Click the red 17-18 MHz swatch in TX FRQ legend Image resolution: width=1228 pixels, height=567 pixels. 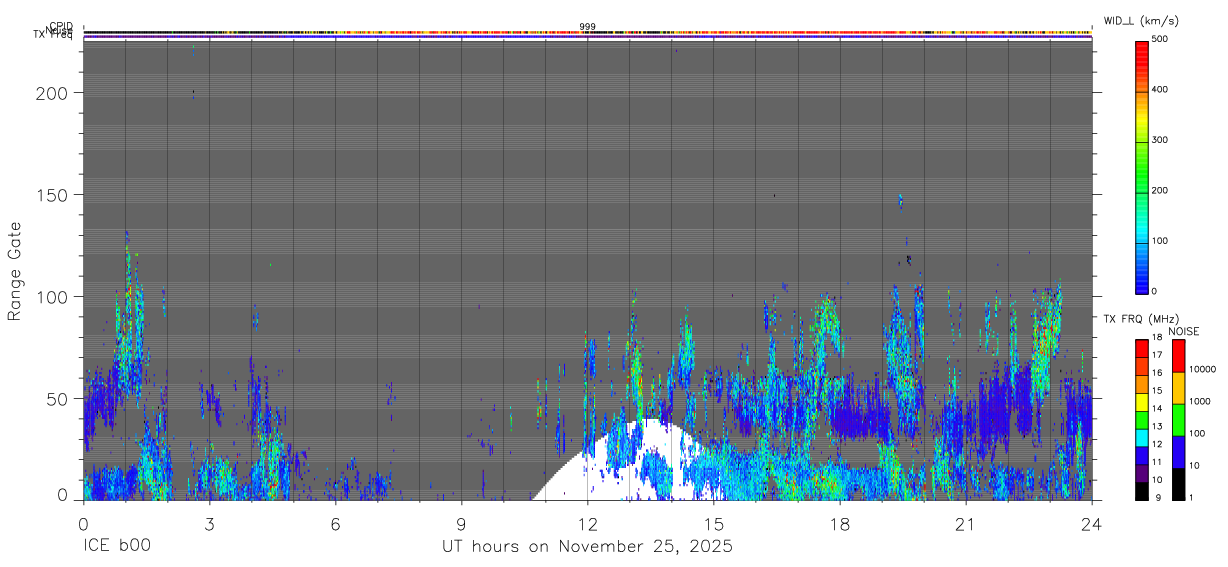coord(1142,348)
